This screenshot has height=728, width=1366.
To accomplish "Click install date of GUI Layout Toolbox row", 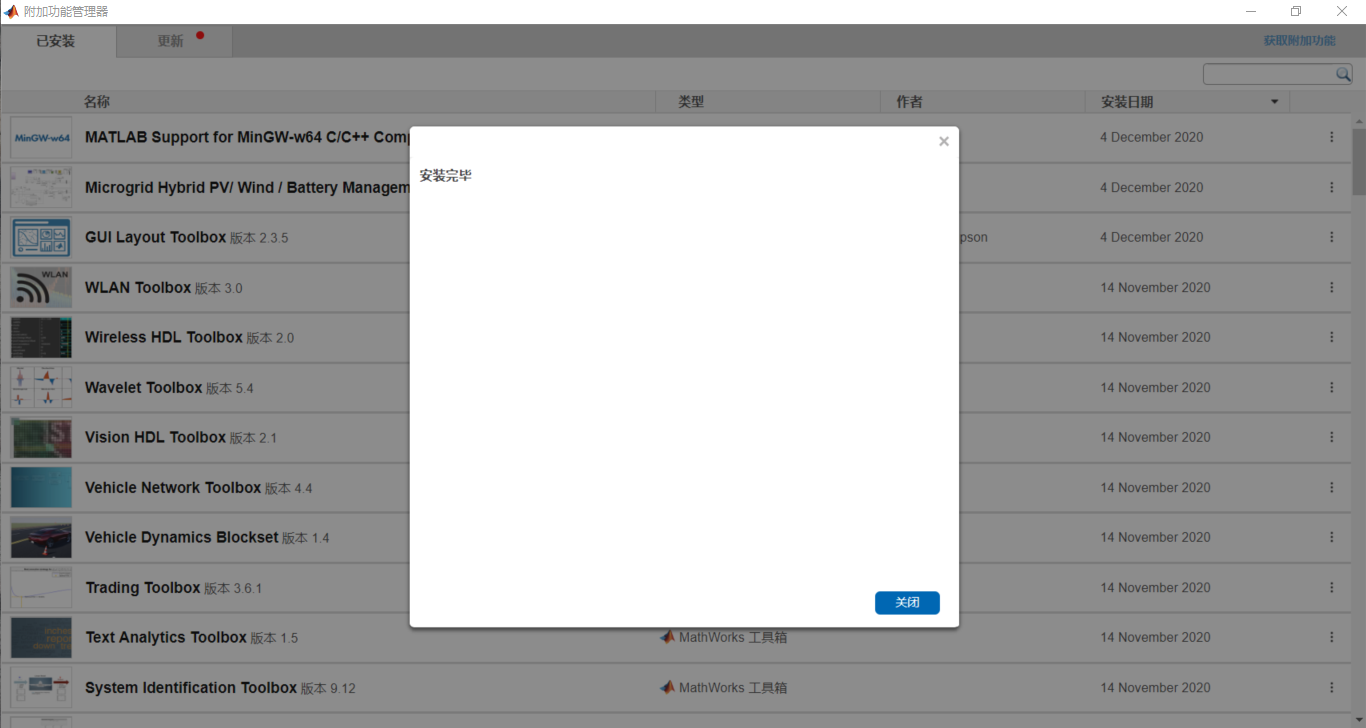I will pyautogui.click(x=1152, y=237).
